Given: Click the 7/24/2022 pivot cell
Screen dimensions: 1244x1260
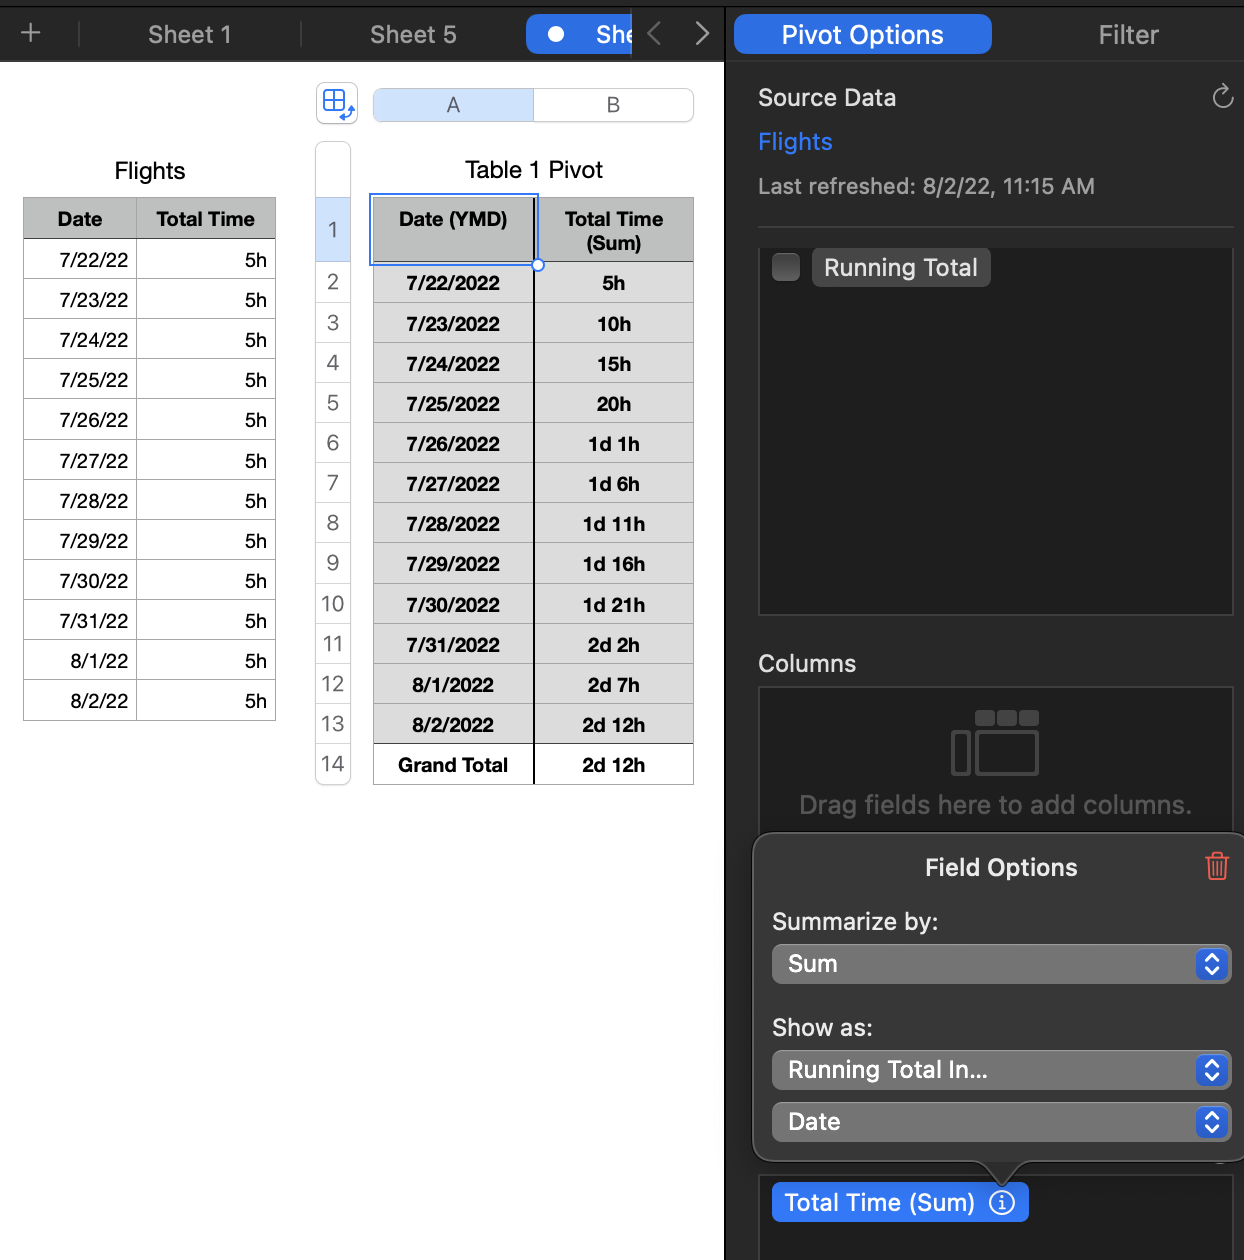Looking at the screenshot, I should (x=453, y=364).
